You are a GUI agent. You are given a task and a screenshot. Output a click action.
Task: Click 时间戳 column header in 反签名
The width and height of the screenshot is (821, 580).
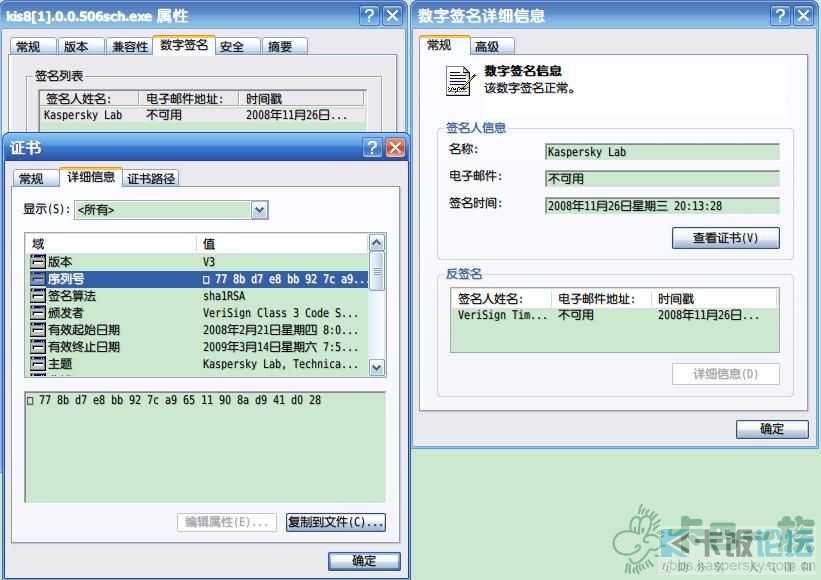pyautogui.click(x=714, y=299)
